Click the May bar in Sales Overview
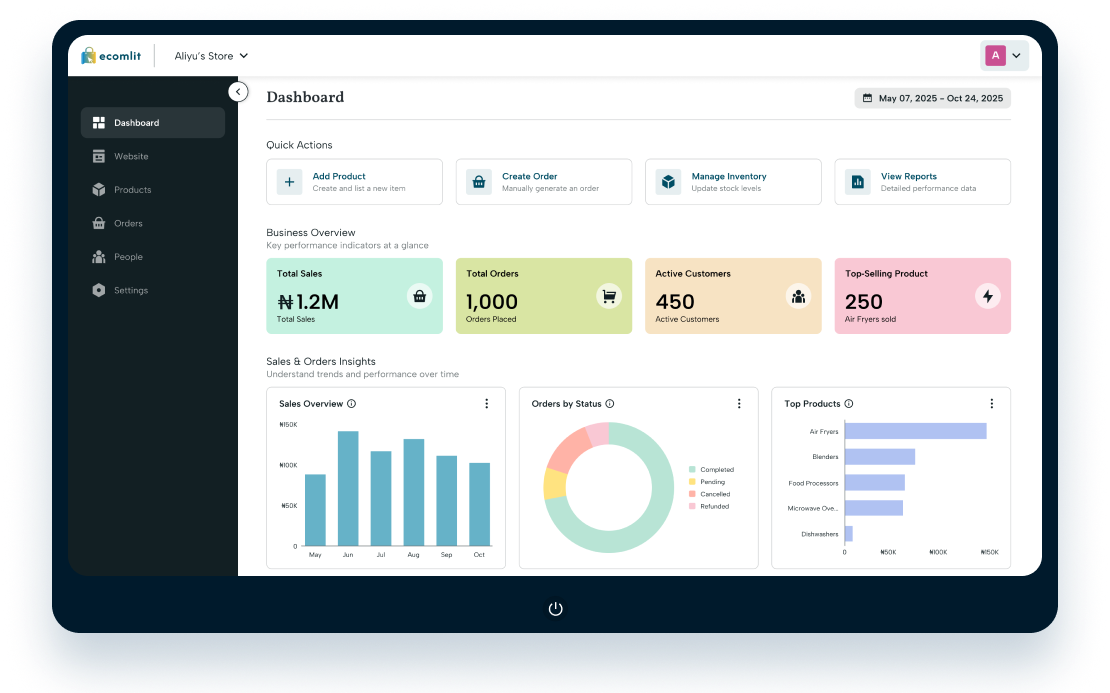The image size is (1110, 693). point(316,510)
